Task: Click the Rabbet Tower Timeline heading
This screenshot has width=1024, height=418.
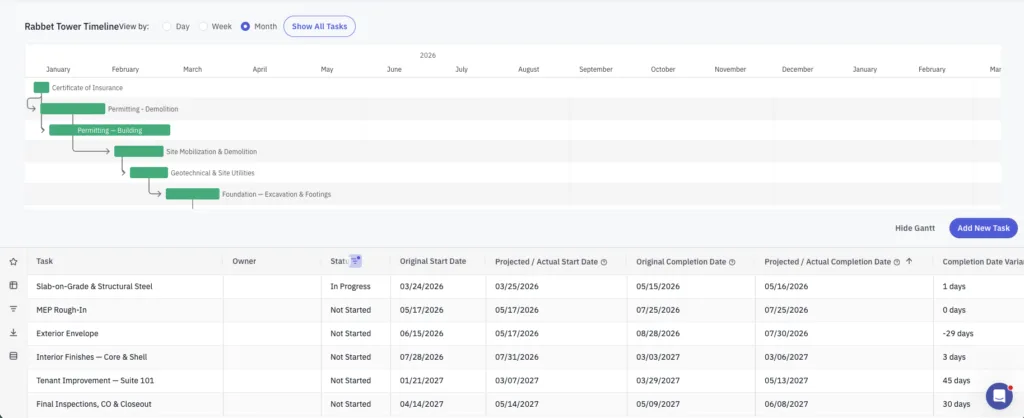Action: pyautogui.click(x=72, y=27)
